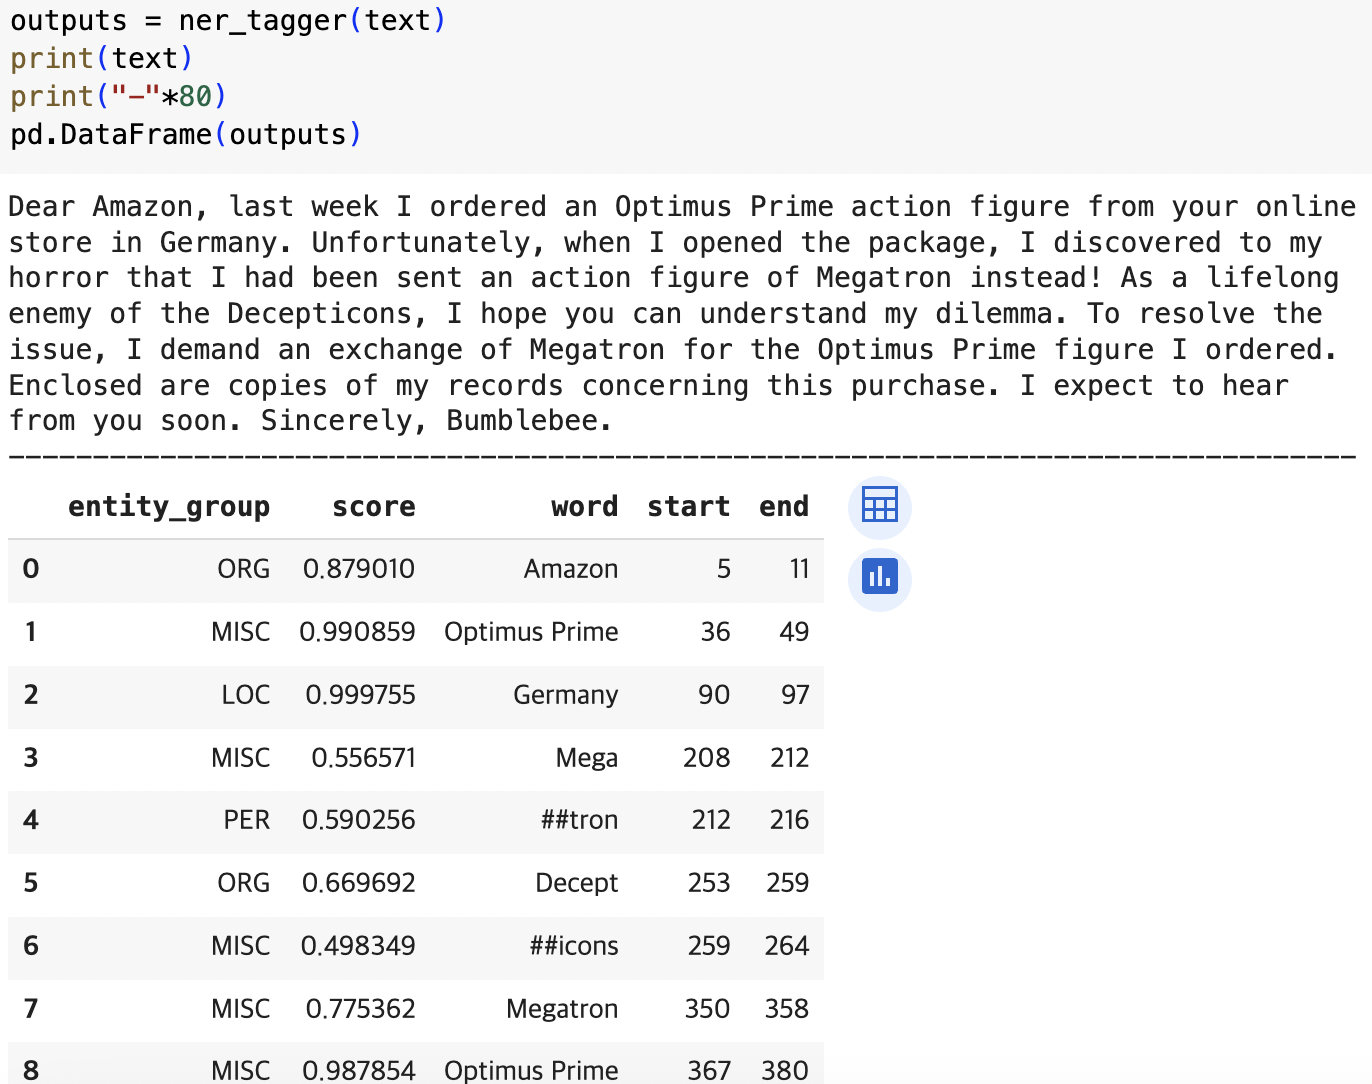Select Optimus Prime word in row 8

531,1070
